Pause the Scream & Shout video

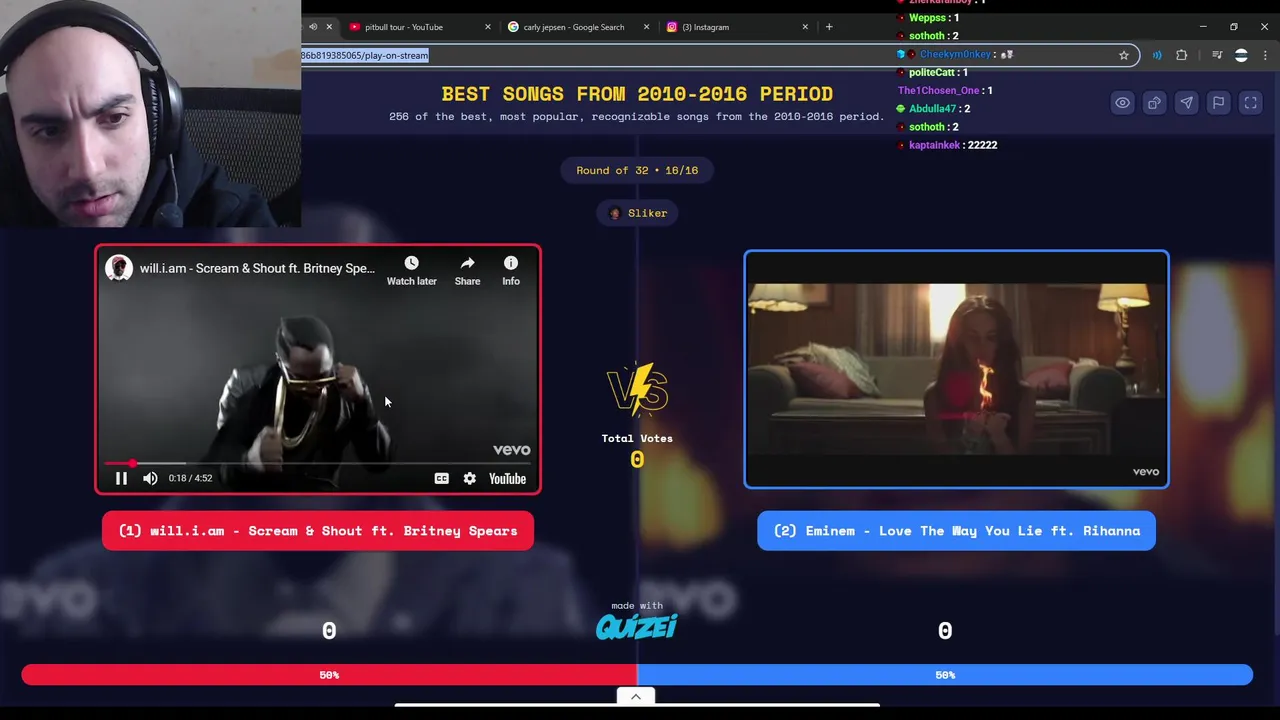click(121, 478)
